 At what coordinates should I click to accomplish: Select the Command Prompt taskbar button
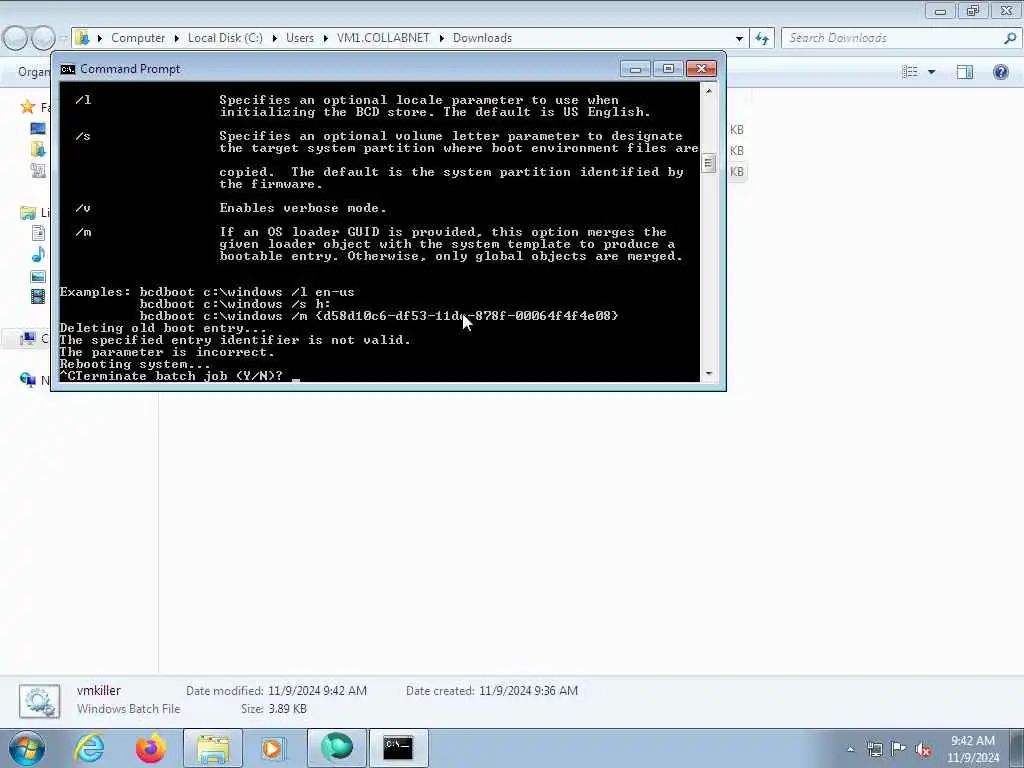tap(398, 748)
